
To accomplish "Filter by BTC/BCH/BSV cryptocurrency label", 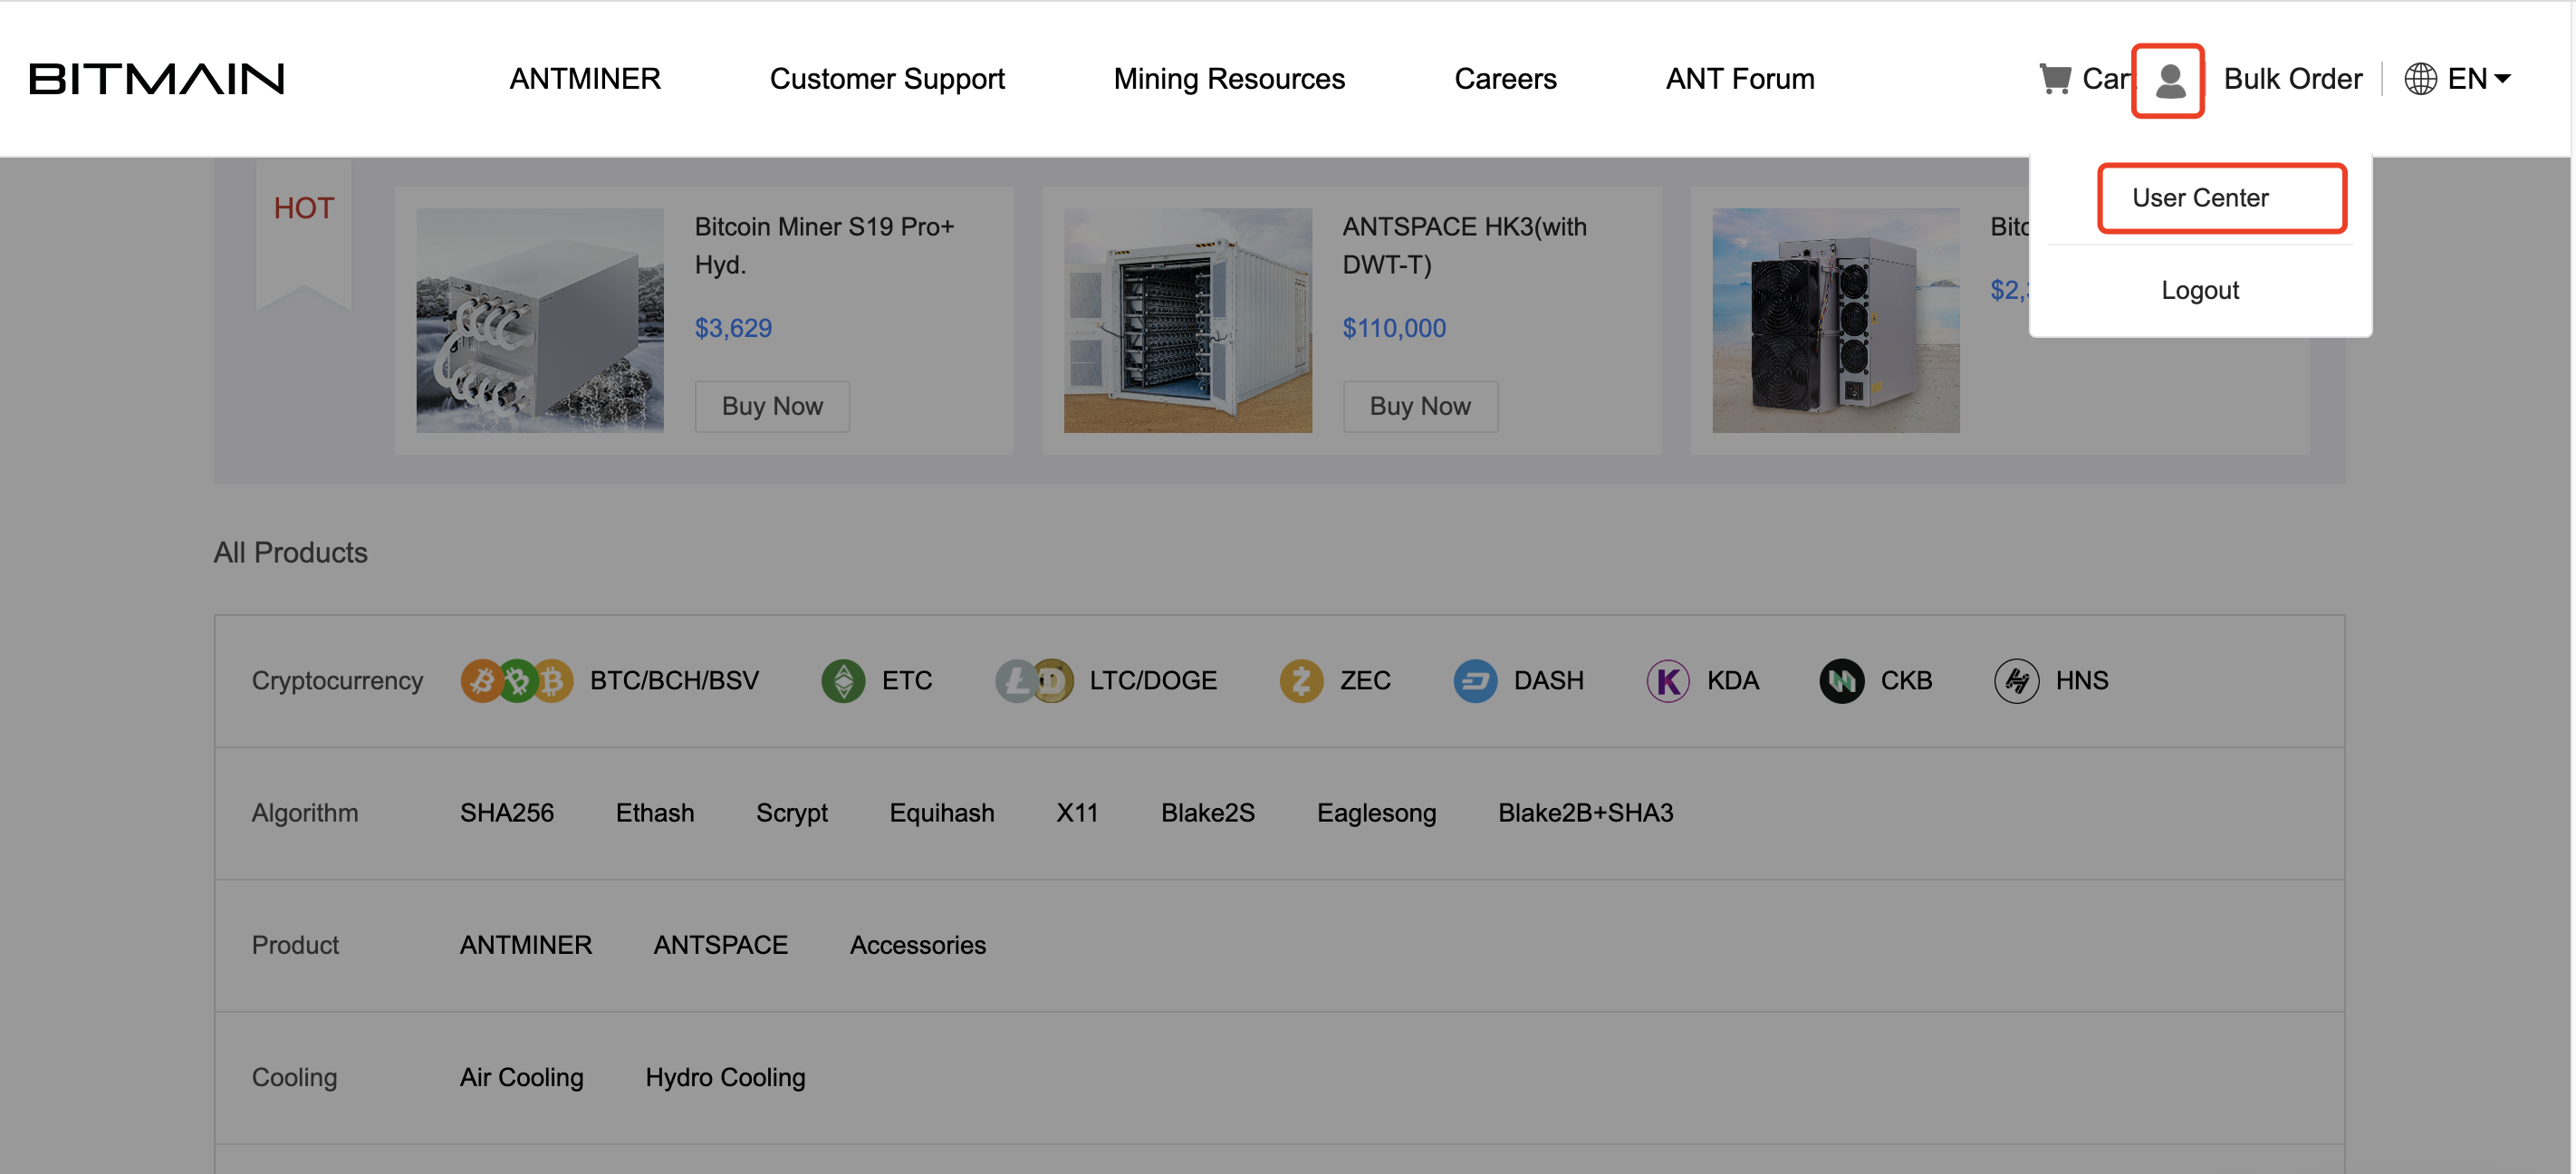I will point(674,681).
